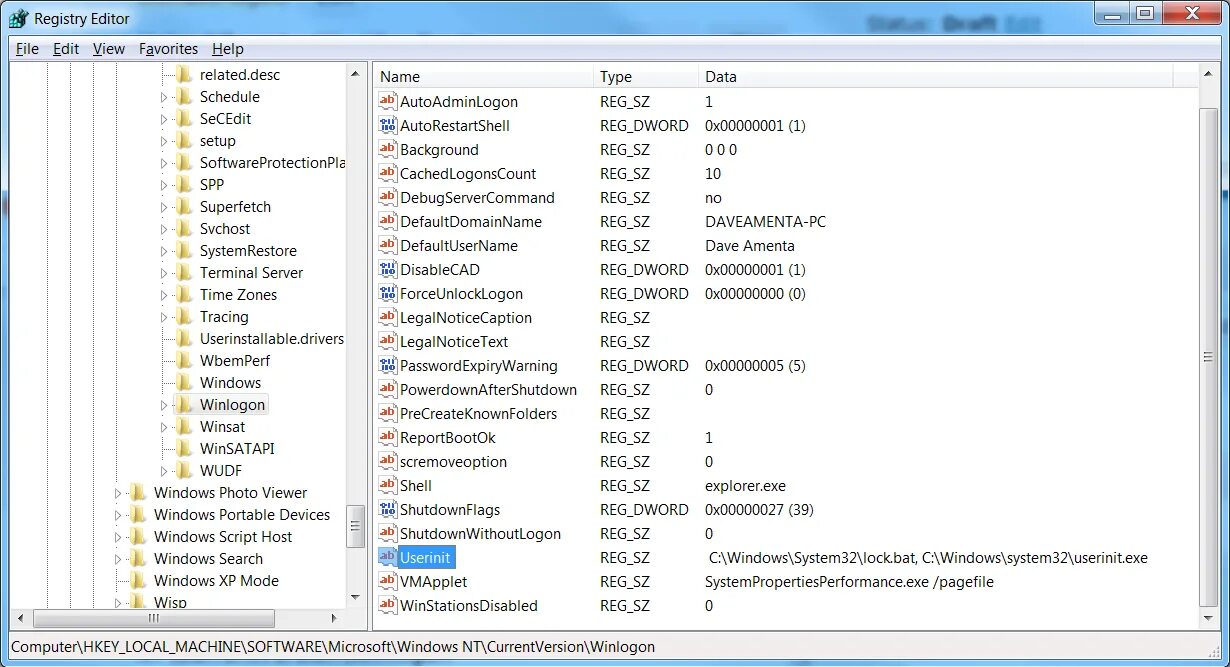This screenshot has width=1230, height=667.
Task: Click the tree pane scroll down arrow
Action: click(x=355, y=598)
